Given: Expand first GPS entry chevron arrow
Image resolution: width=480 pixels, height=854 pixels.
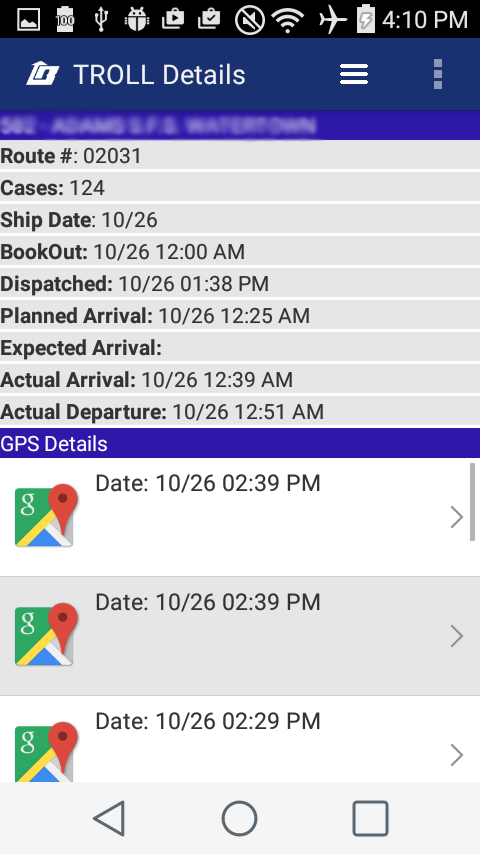Looking at the screenshot, I should click(457, 517).
